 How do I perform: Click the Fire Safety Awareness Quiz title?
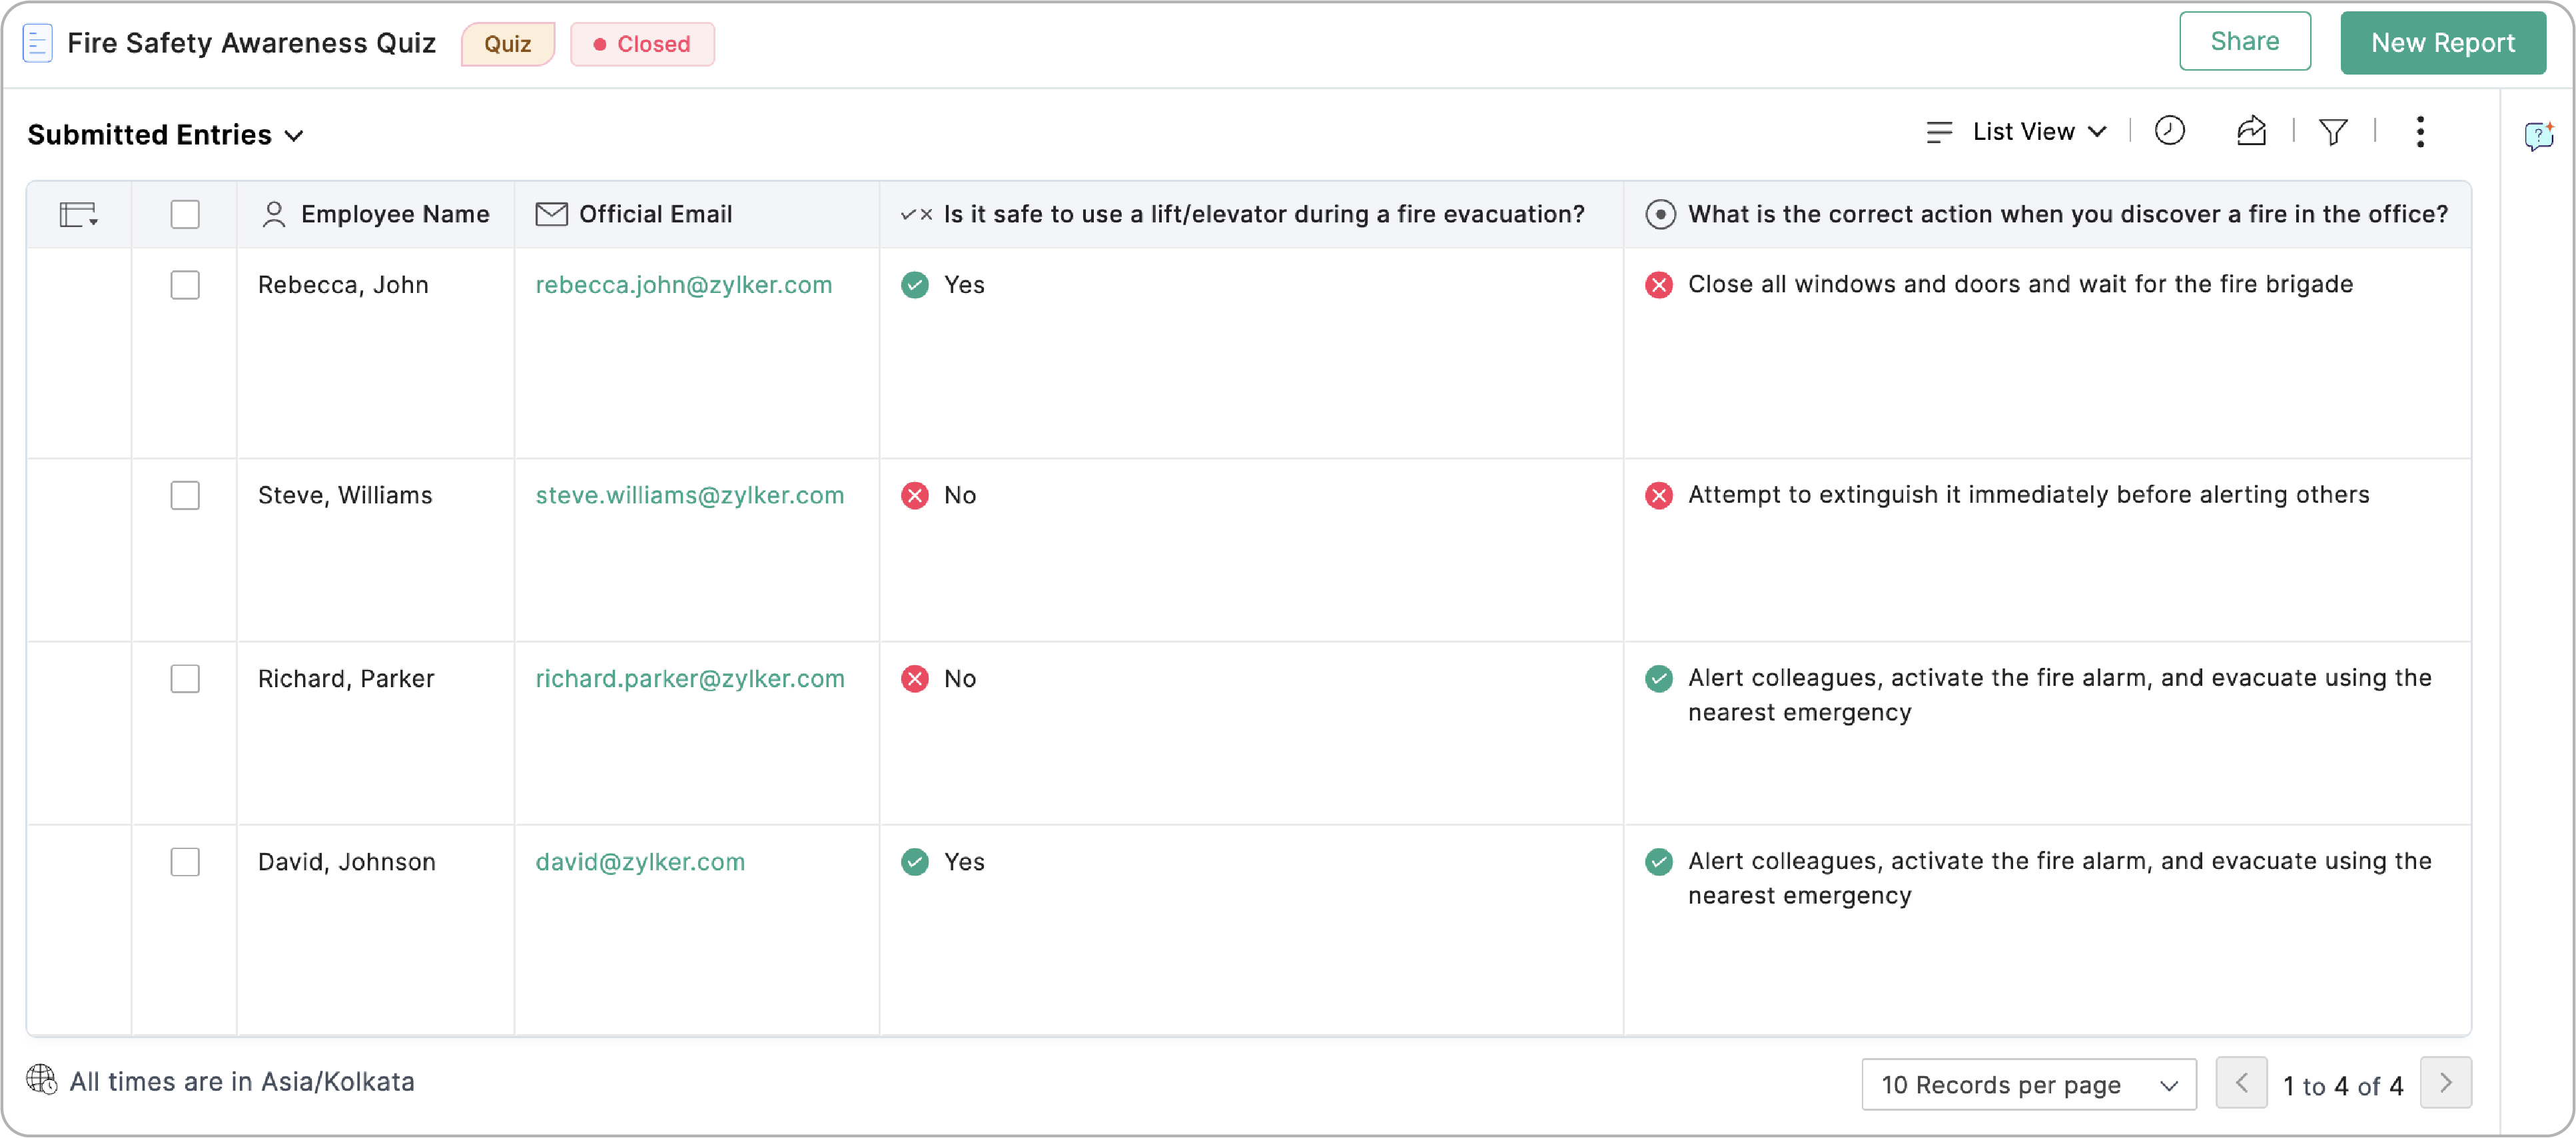click(251, 43)
